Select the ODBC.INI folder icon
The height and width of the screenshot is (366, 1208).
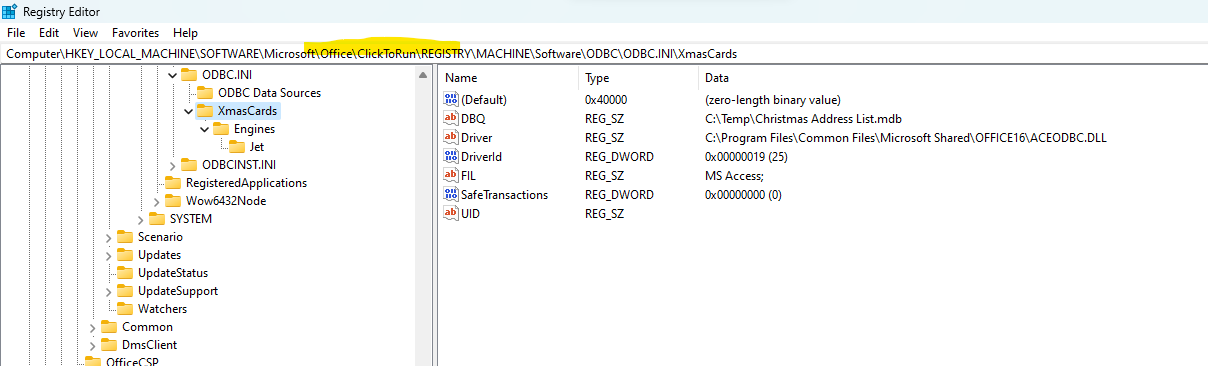tap(189, 75)
